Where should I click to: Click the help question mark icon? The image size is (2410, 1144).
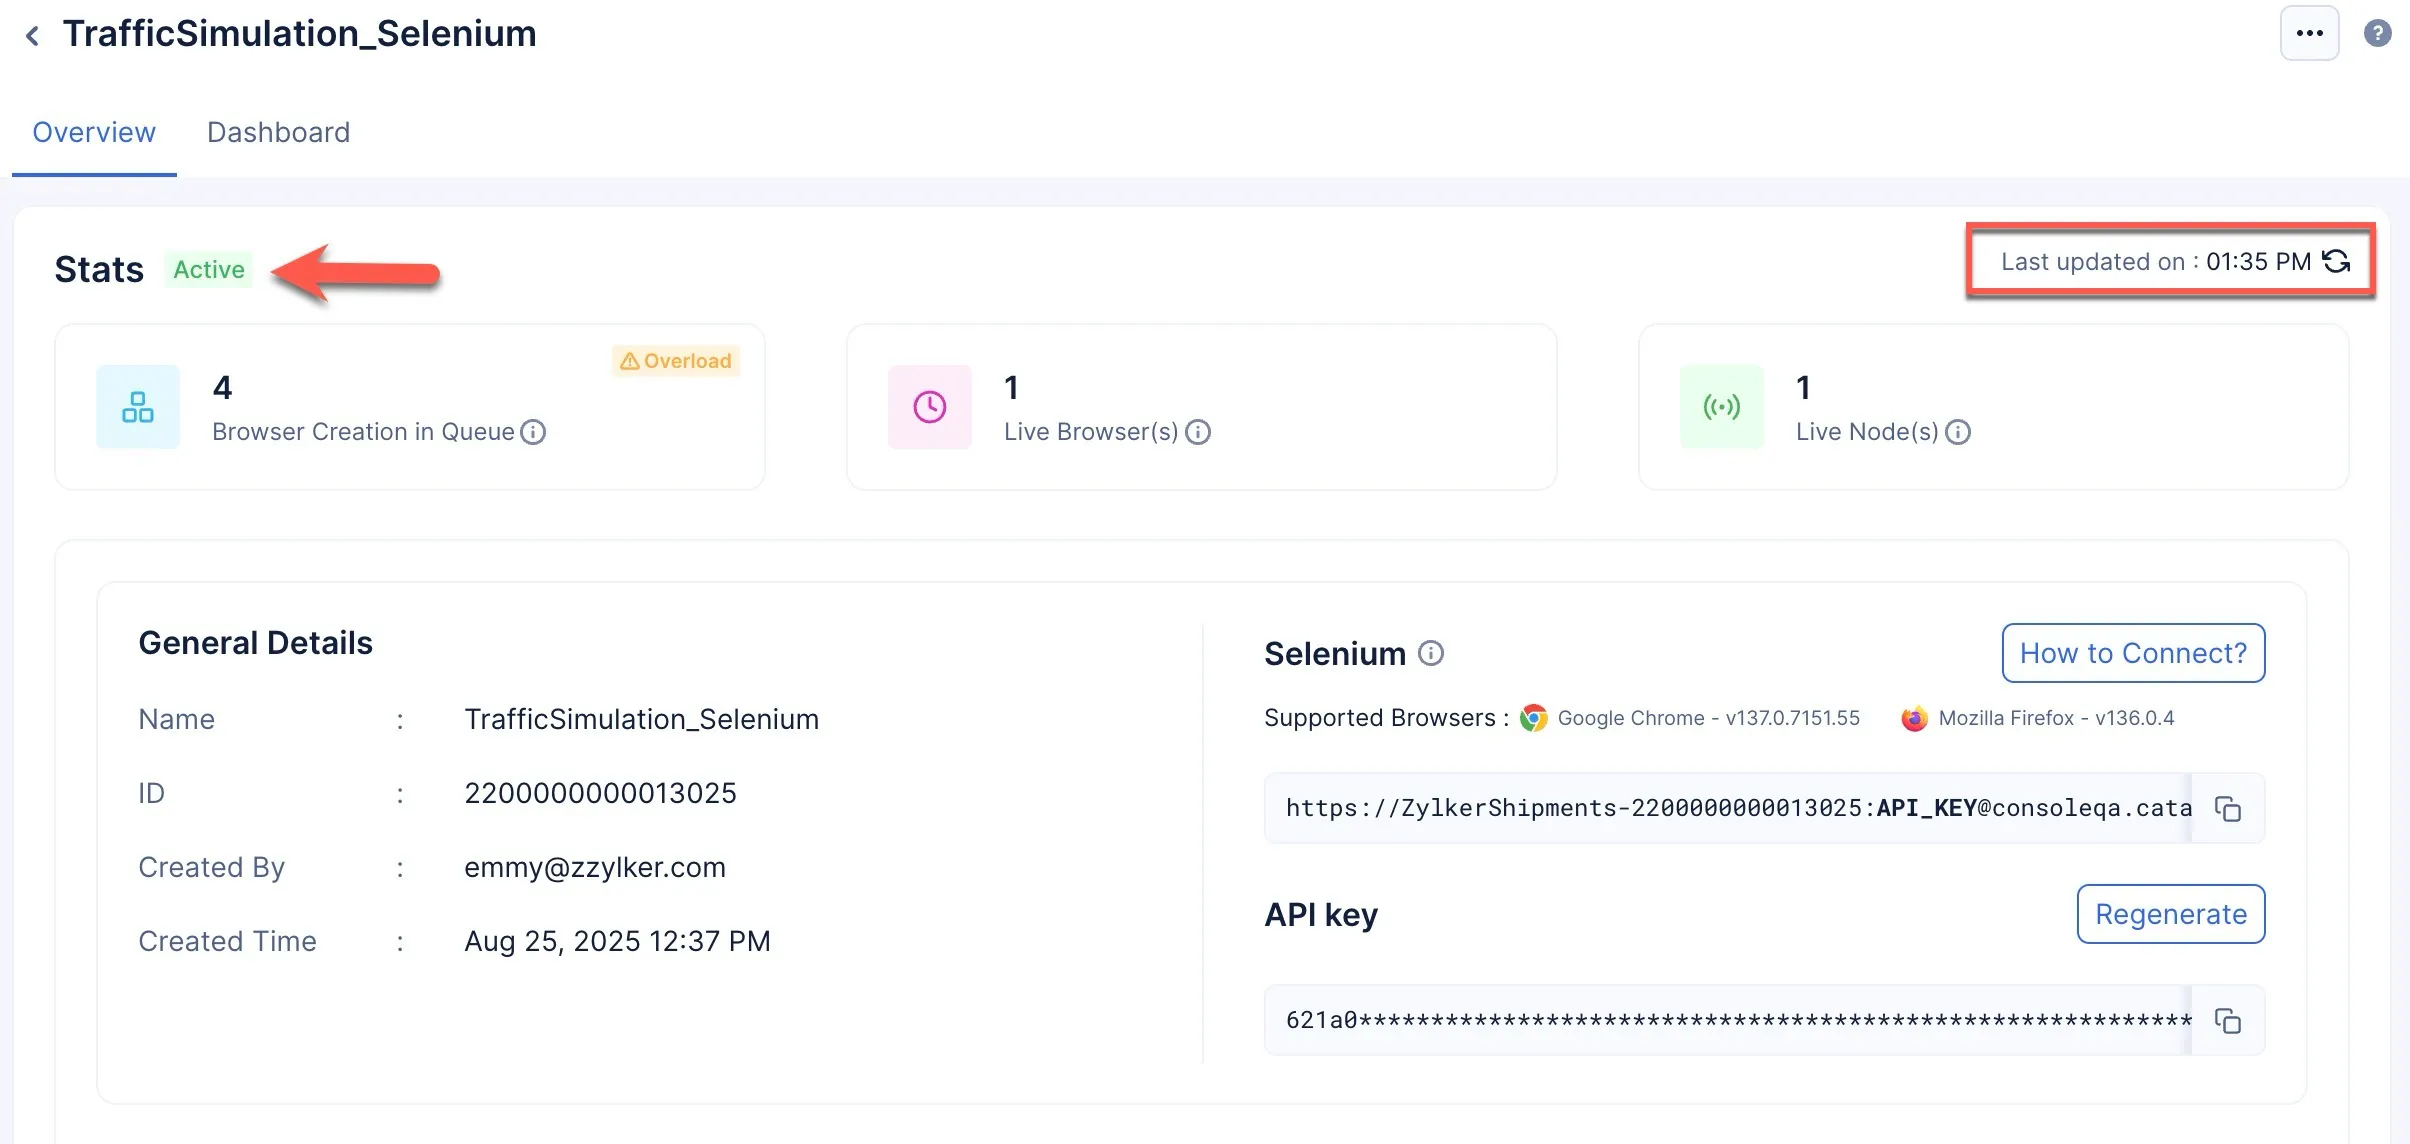point(2377,33)
